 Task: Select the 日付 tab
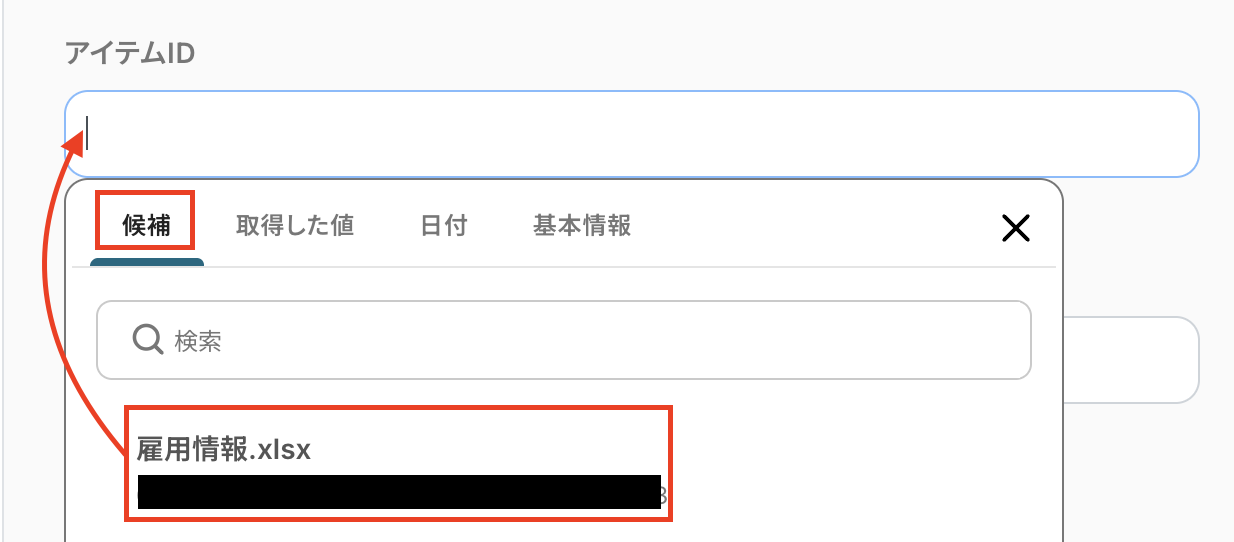pyautogui.click(x=444, y=225)
